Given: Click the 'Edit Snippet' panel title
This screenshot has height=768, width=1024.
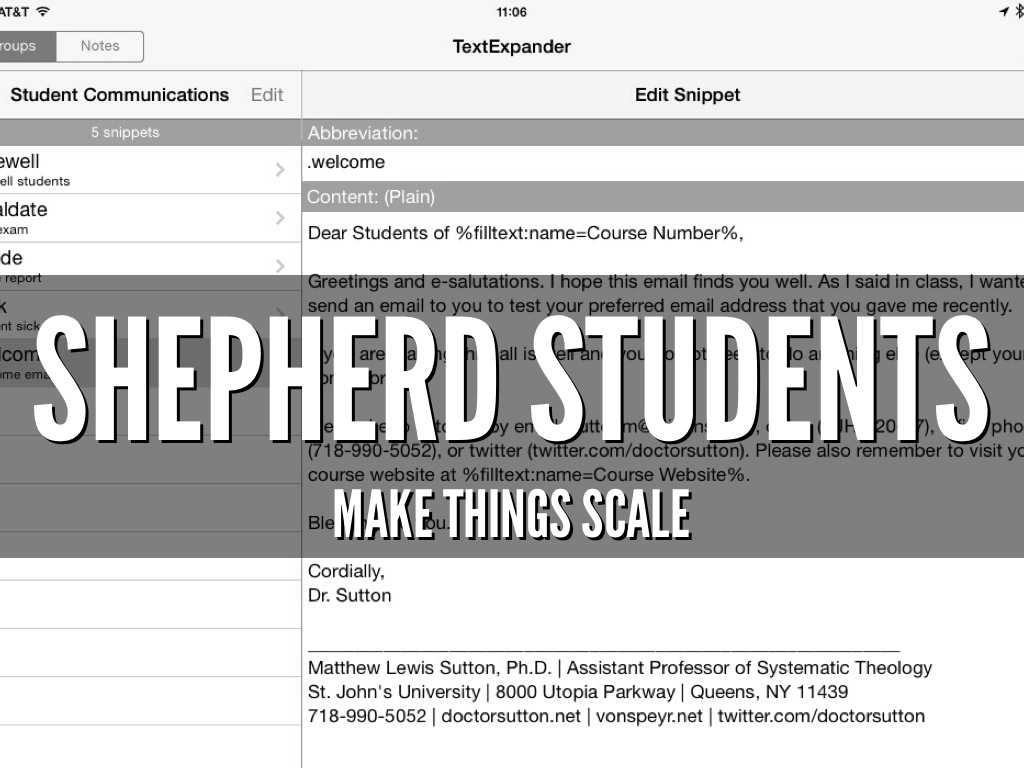Looking at the screenshot, I should tap(688, 95).
